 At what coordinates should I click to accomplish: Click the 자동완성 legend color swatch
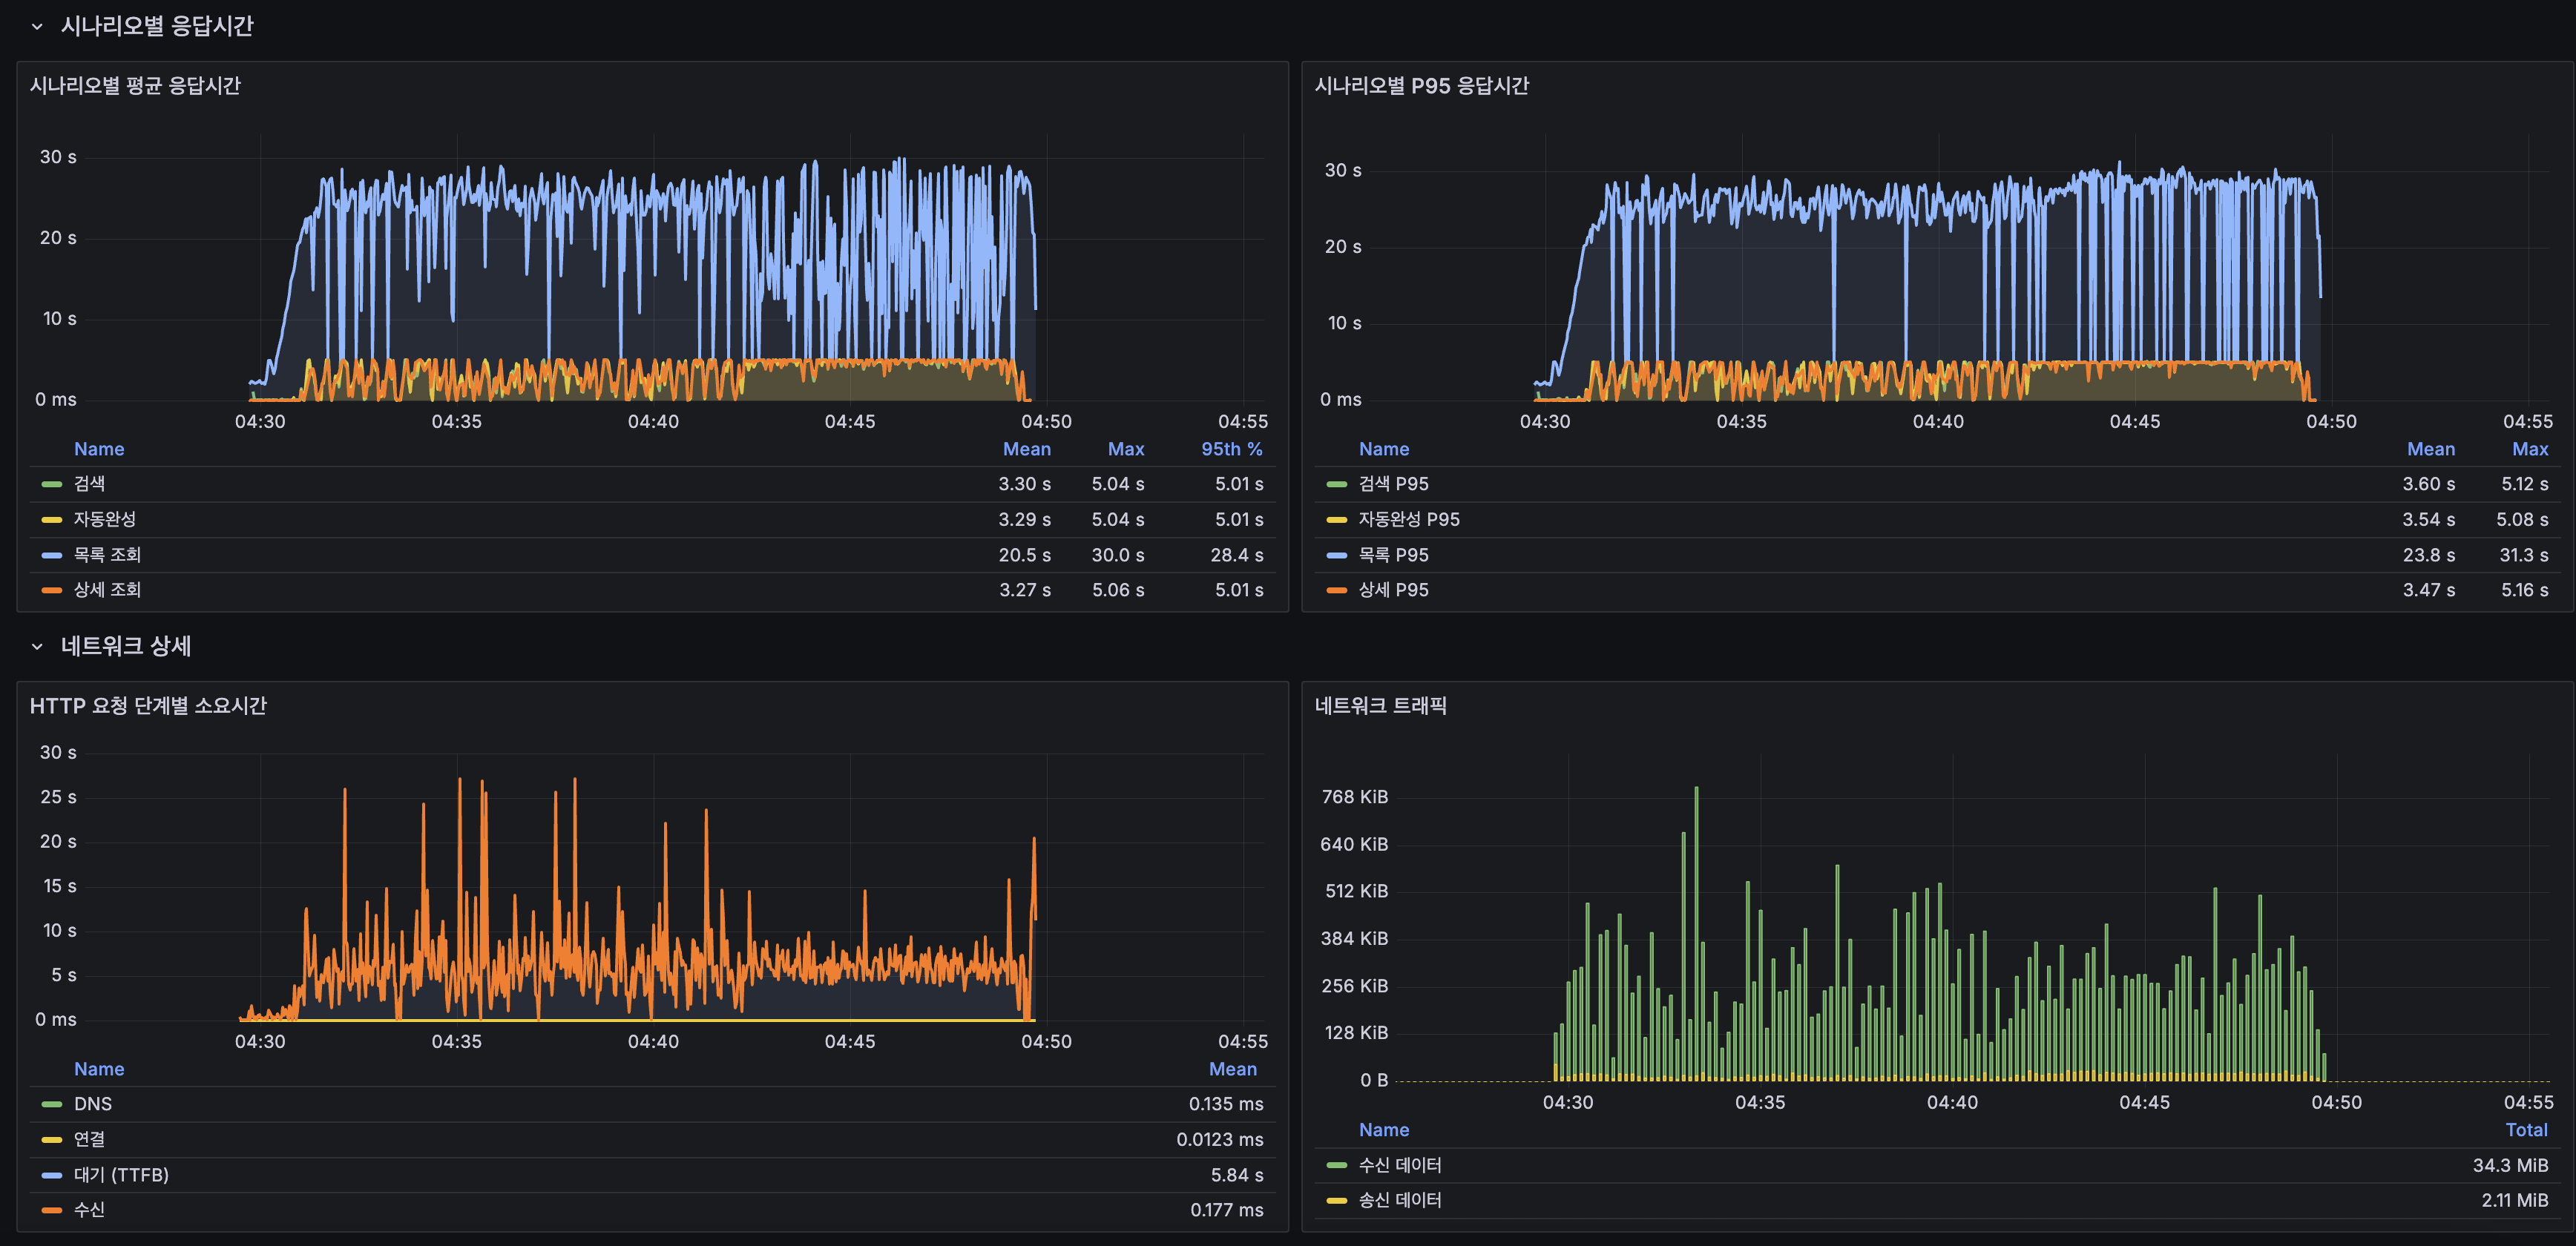(x=52, y=520)
